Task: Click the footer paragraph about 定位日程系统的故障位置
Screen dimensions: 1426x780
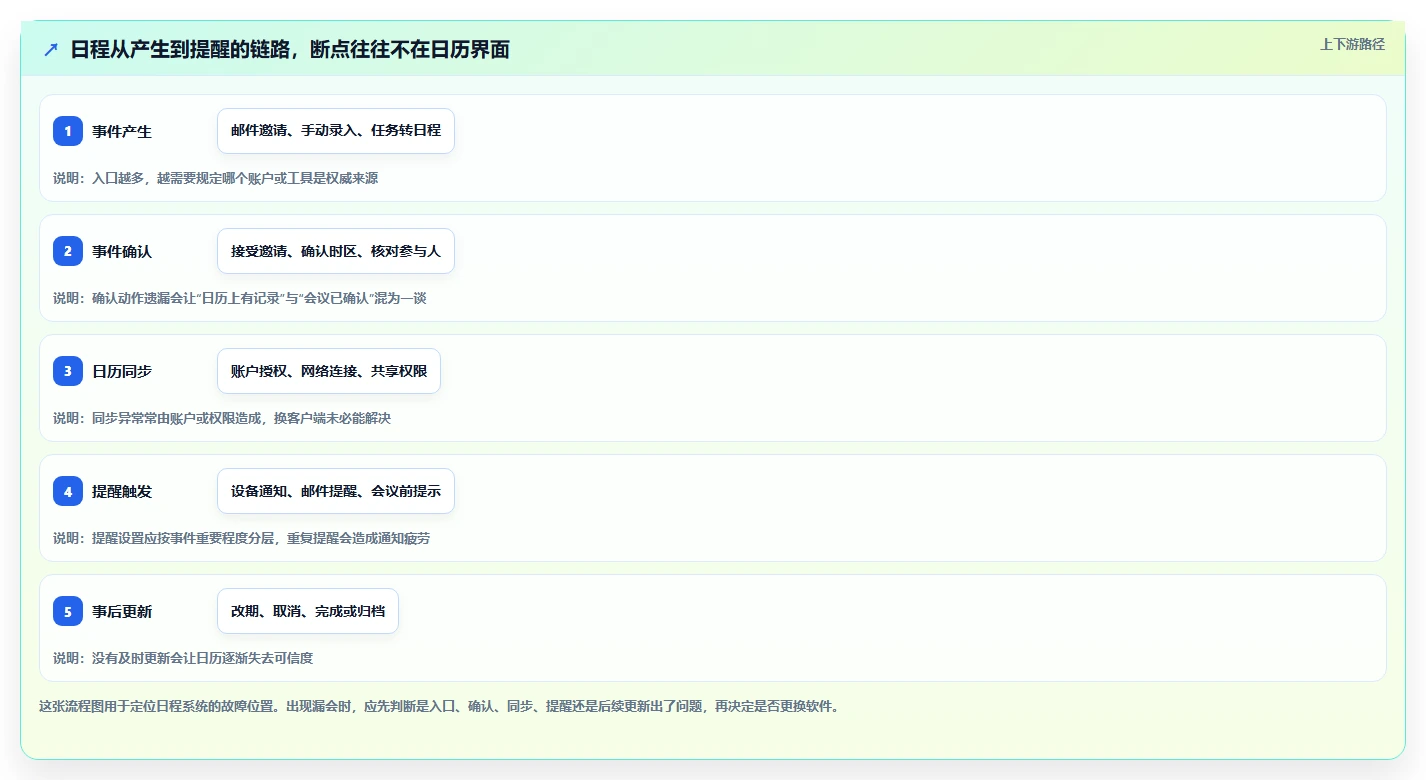Action: pyautogui.click(x=441, y=706)
